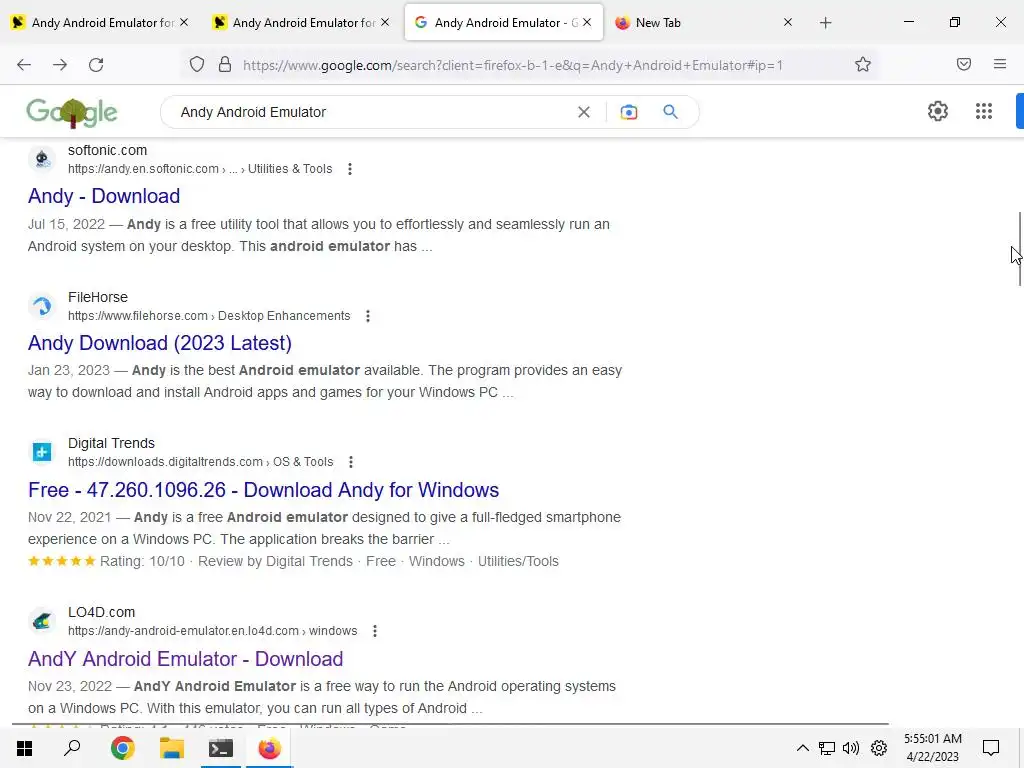Launch Chrome from the taskbar

click(x=122, y=748)
